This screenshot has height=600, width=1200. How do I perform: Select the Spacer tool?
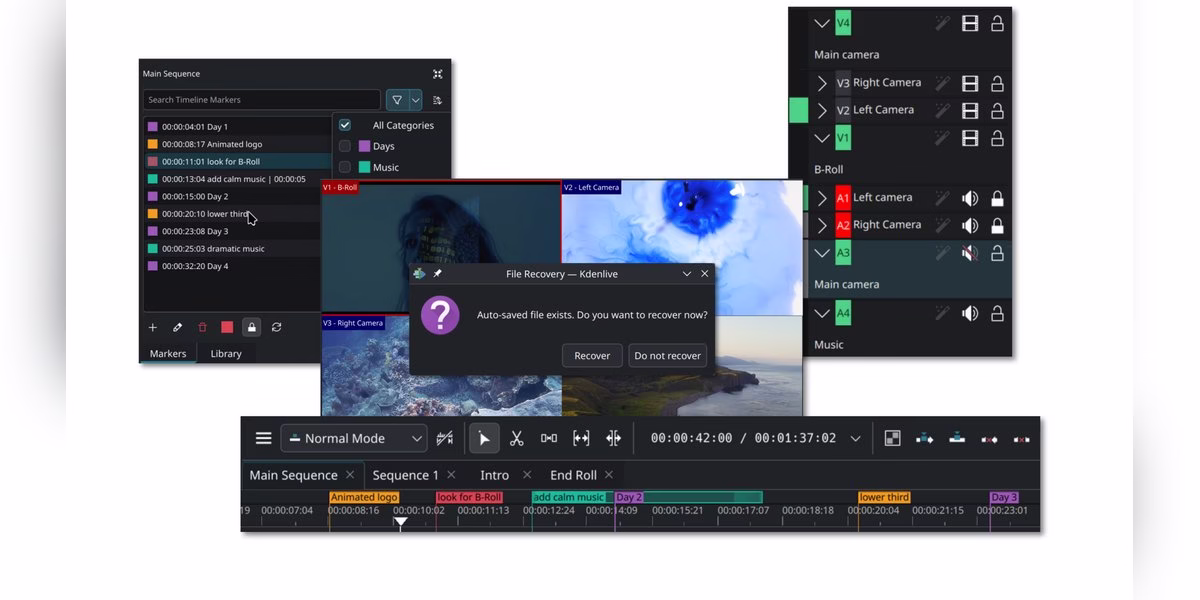[x=549, y=438]
